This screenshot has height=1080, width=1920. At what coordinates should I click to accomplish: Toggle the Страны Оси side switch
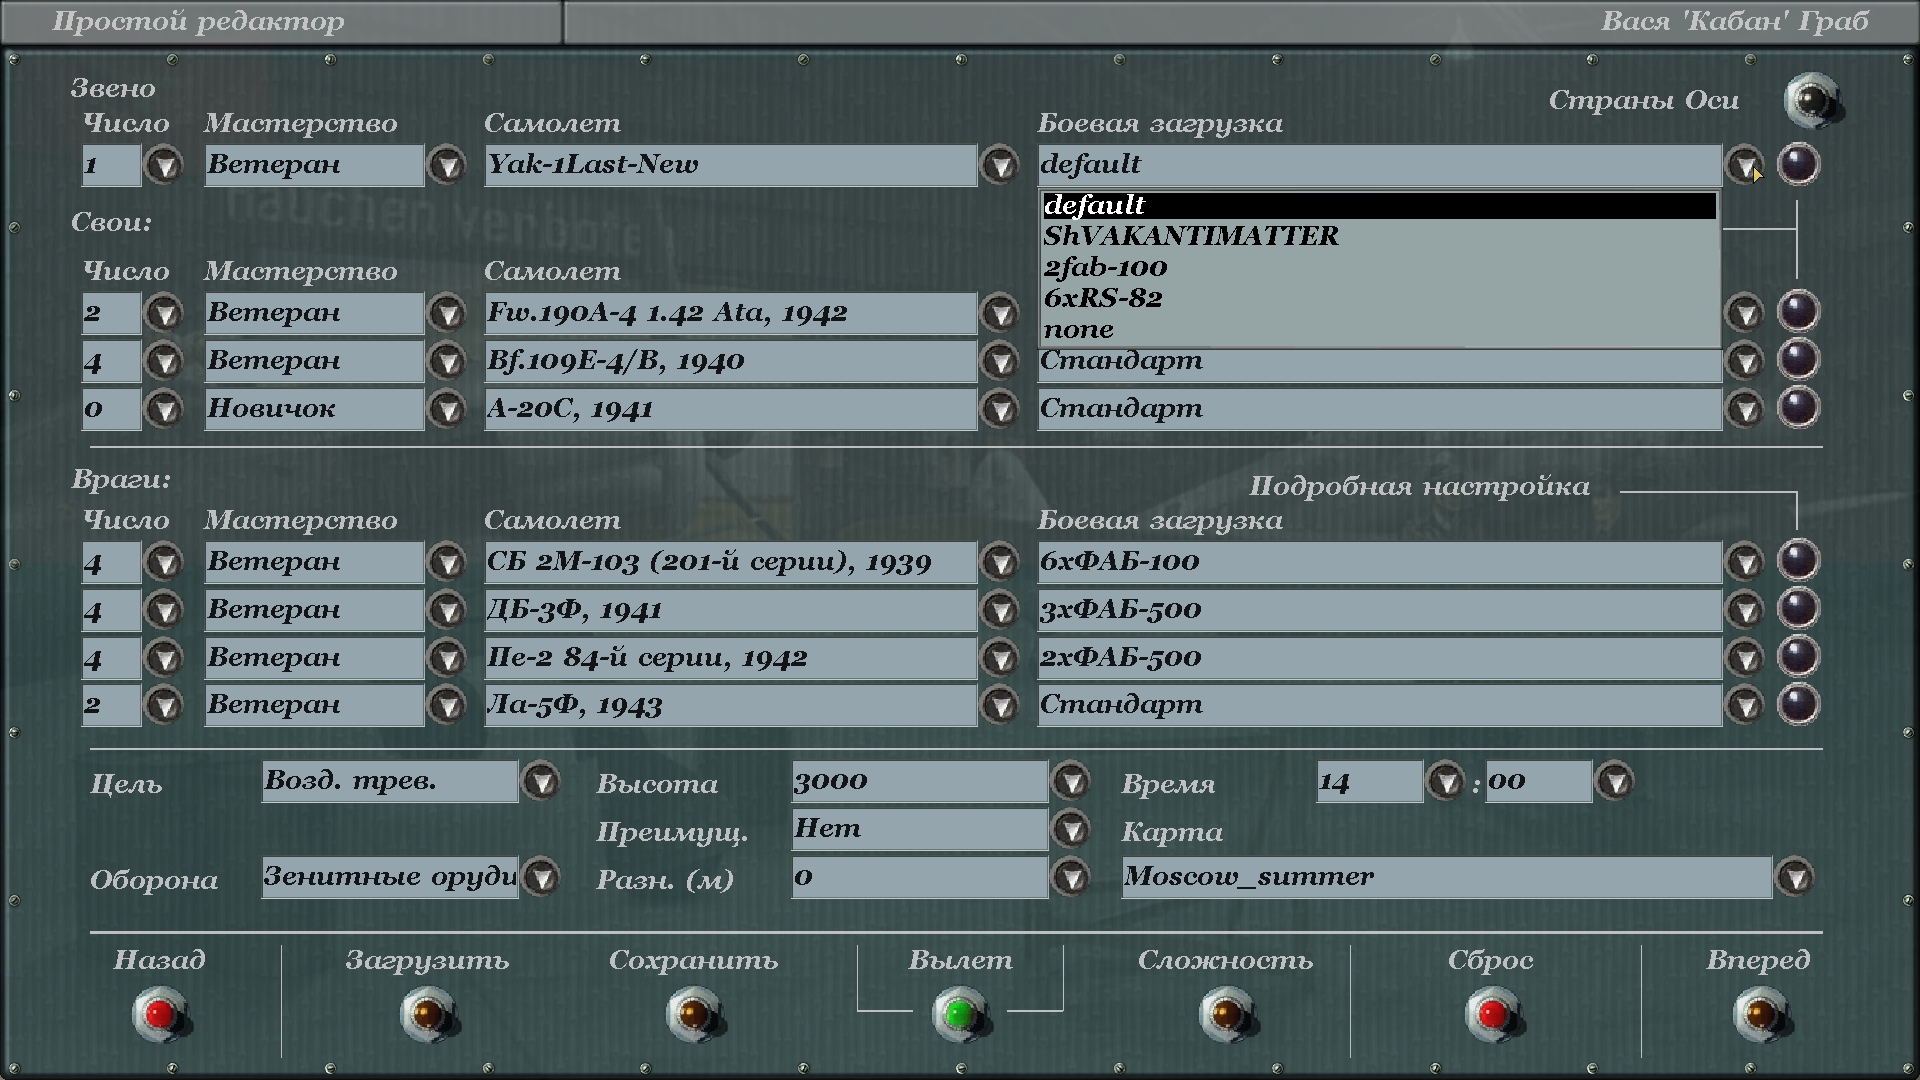(1811, 99)
